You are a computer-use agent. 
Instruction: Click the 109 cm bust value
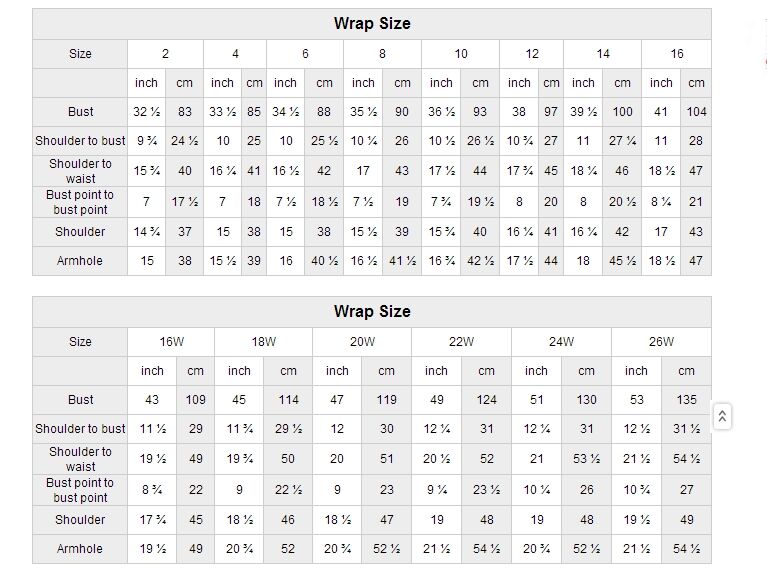[x=196, y=399]
